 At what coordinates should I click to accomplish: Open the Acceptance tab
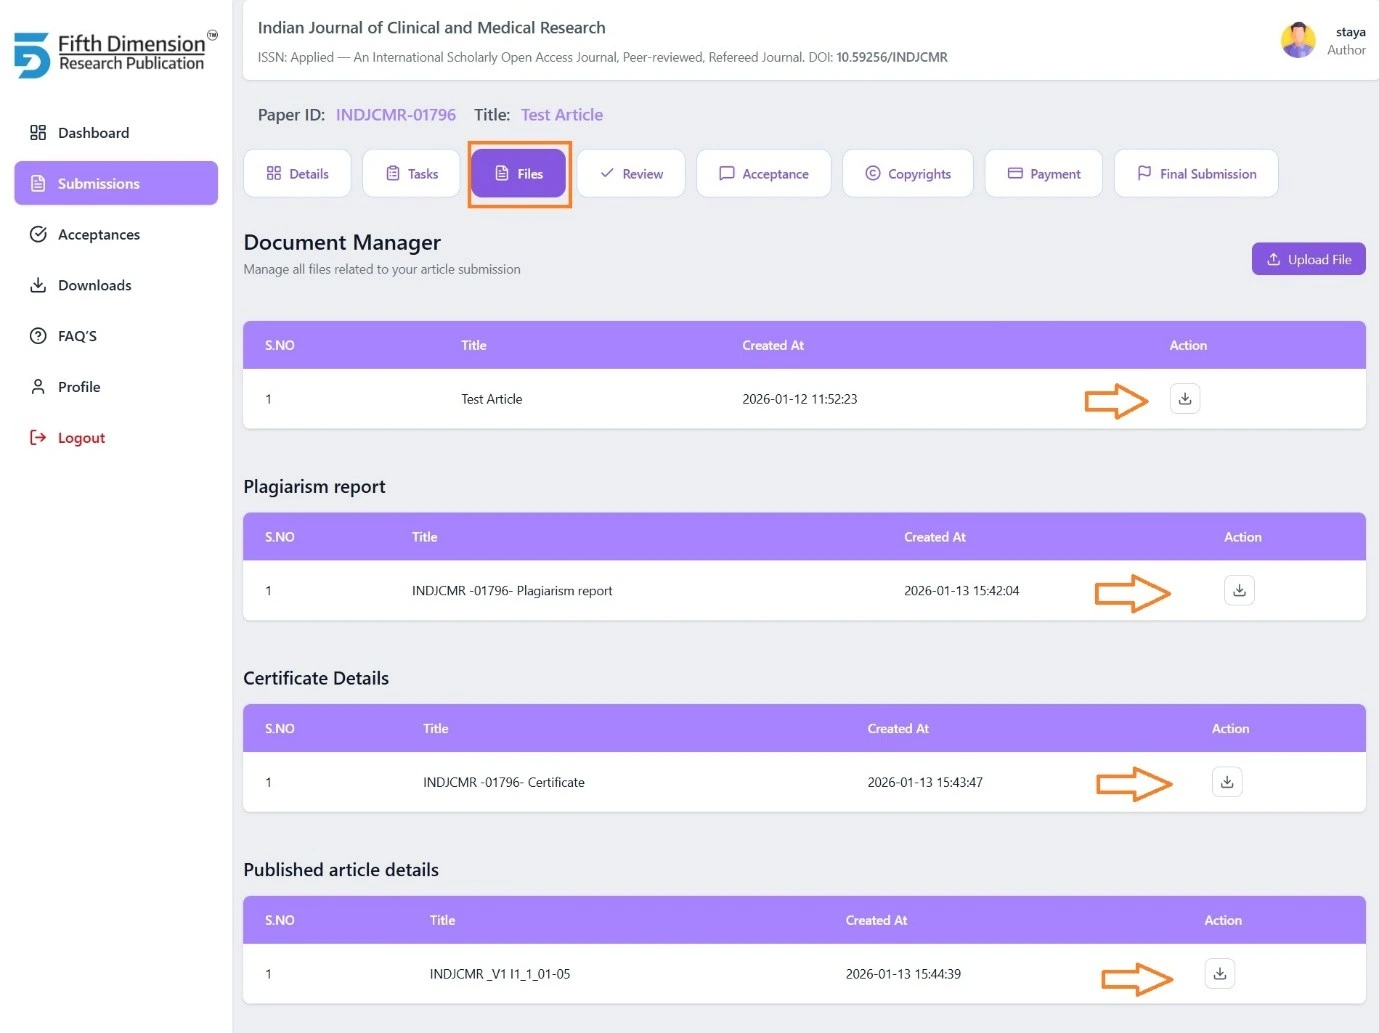(x=764, y=174)
